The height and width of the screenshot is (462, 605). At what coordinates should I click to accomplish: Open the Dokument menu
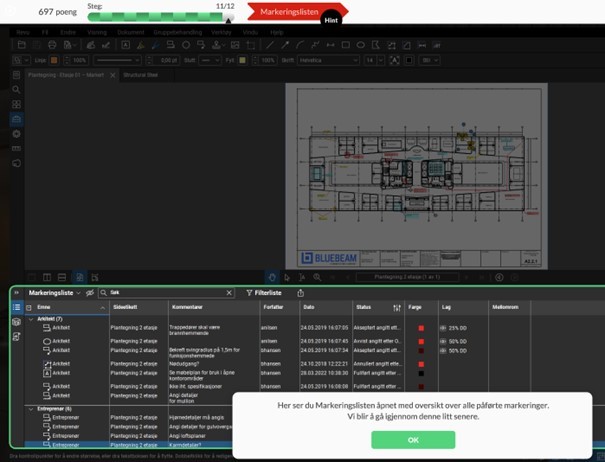pos(131,32)
